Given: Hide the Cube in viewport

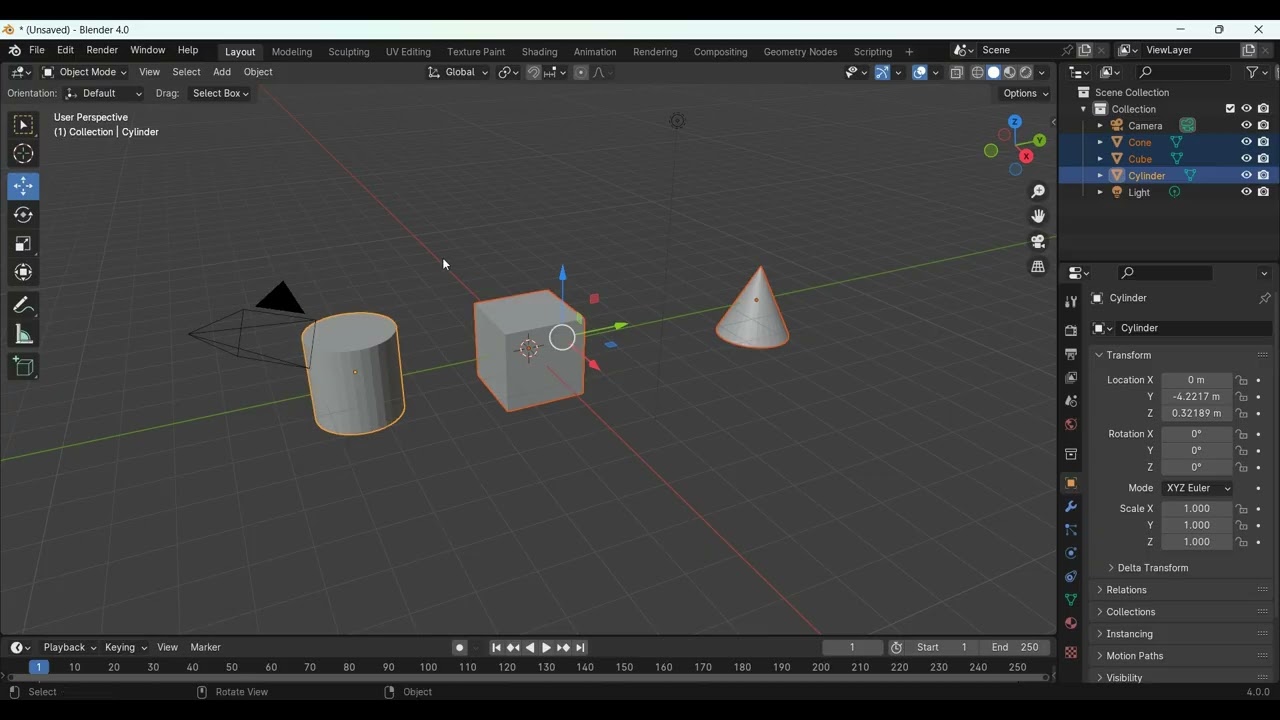Looking at the screenshot, I should pos(1246,159).
